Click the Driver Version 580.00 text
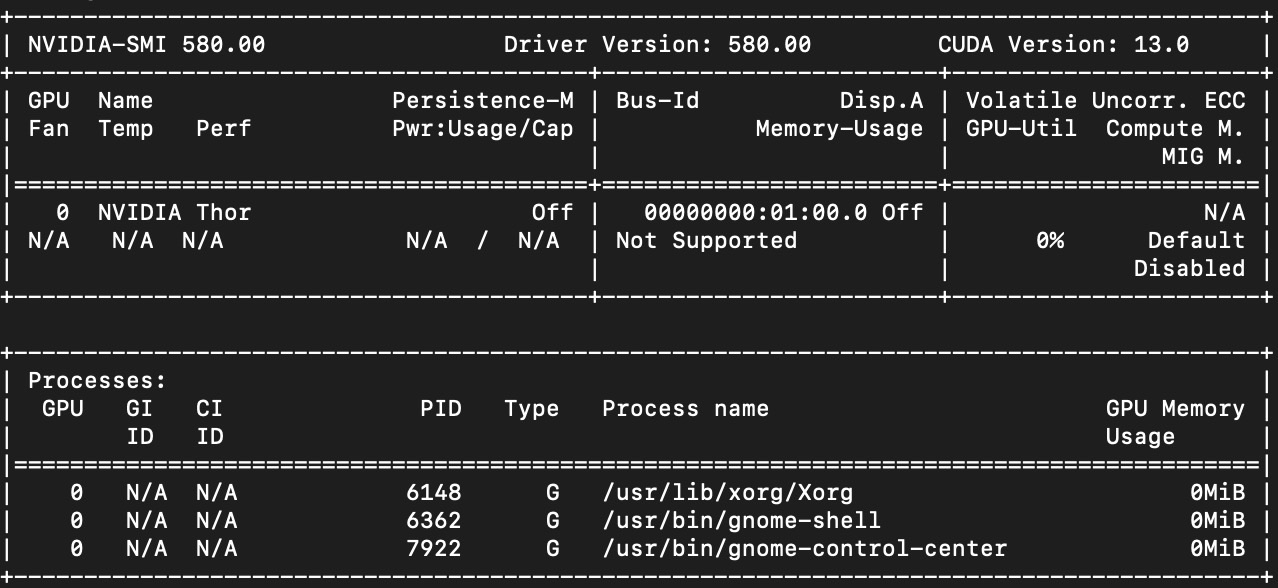The width and height of the screenshot is (1278, 588). [x=657, y=45]
